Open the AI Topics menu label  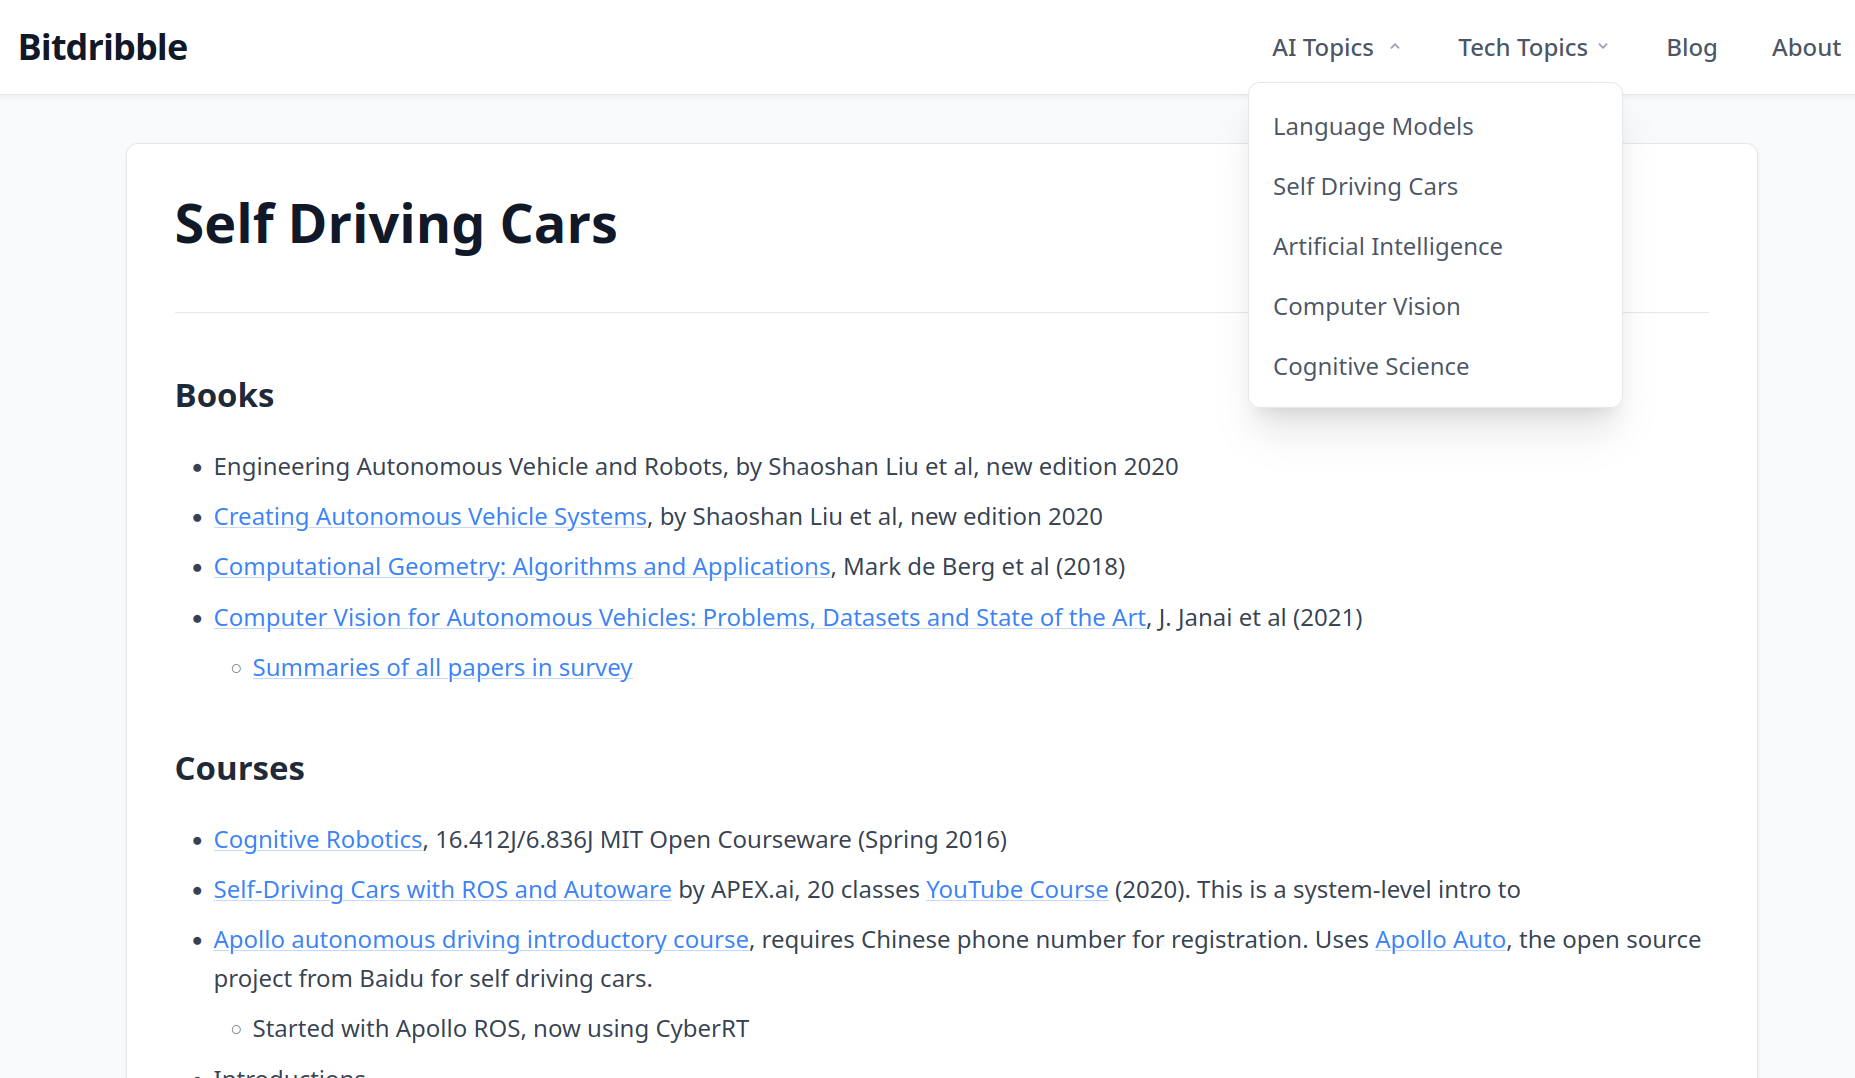click(1322, 47)
